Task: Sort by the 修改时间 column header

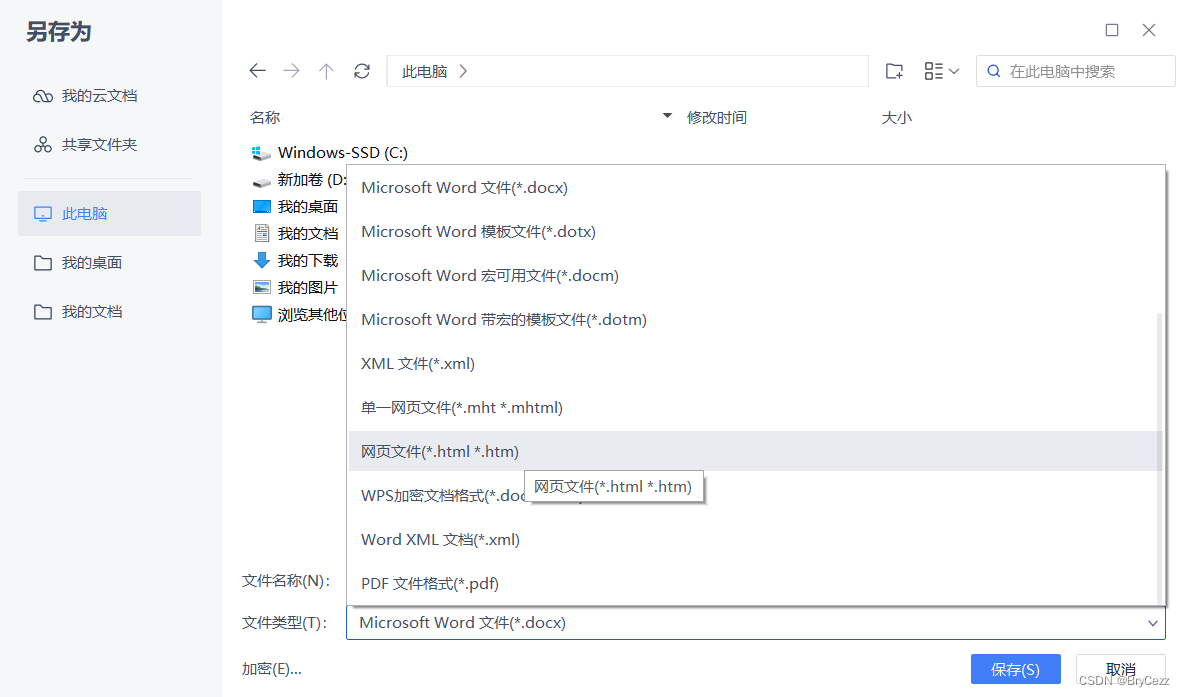Action: coord(716,117)
